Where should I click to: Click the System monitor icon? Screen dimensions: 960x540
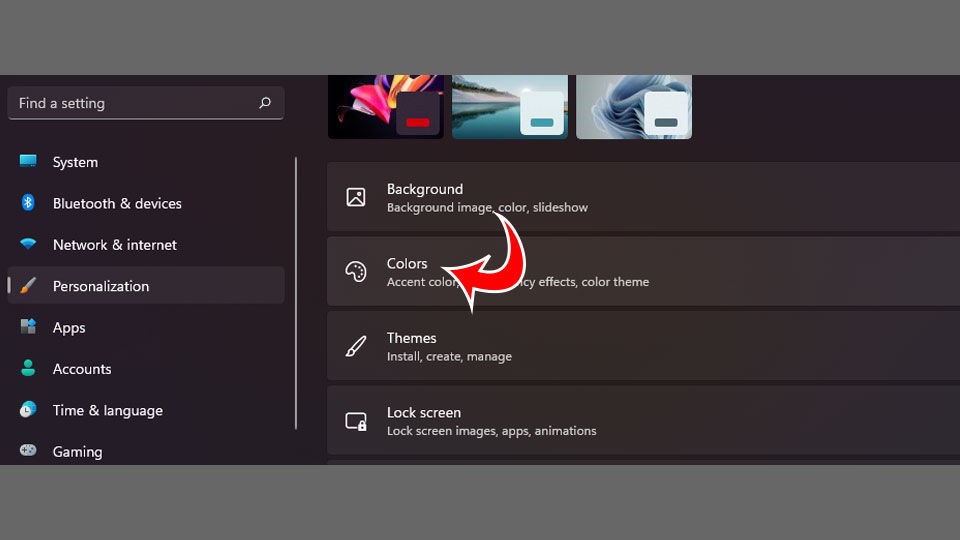28,161
